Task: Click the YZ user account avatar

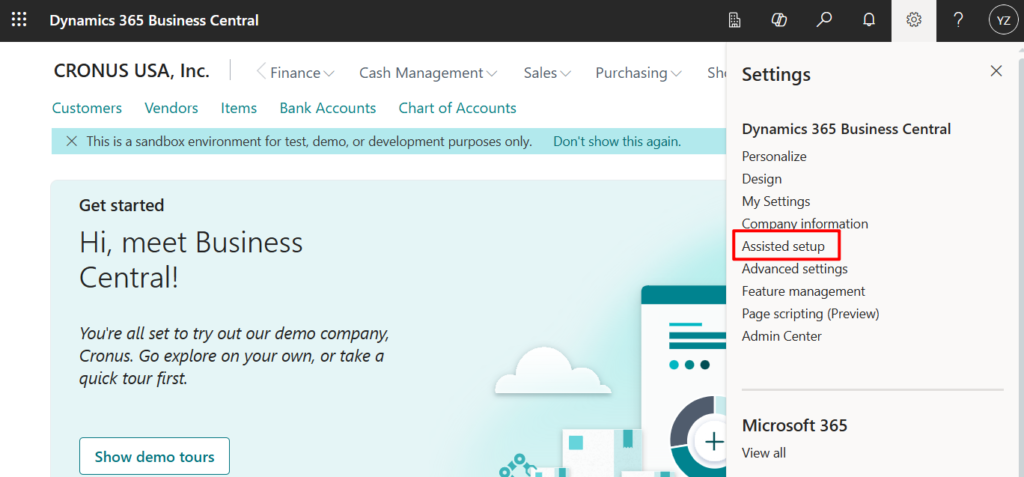Action: tap(1003, 20)
